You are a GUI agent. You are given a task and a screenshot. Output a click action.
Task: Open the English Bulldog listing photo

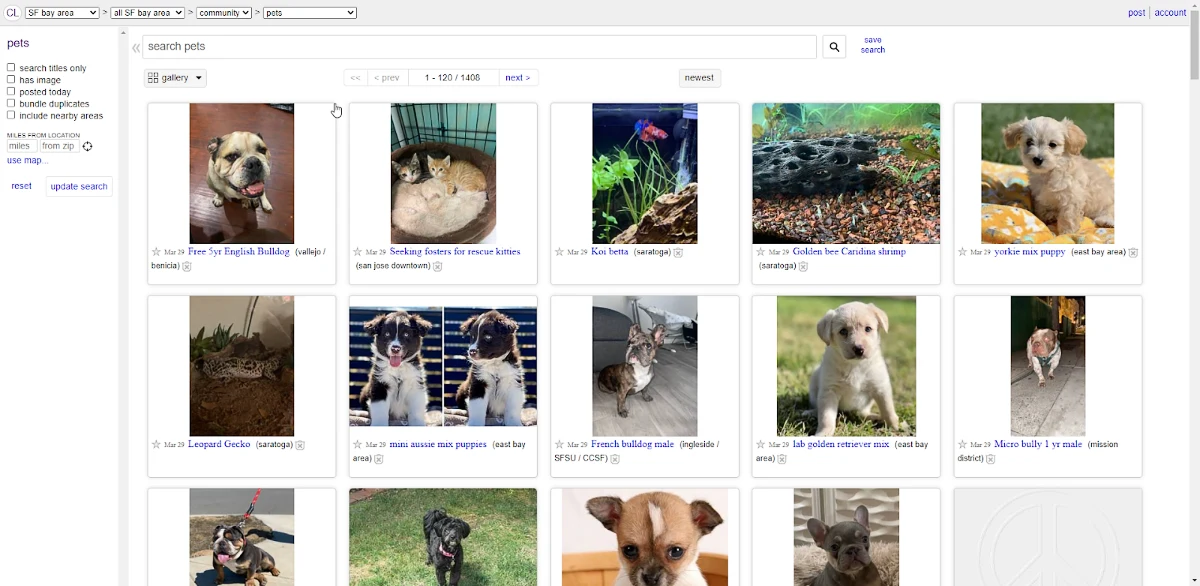[x=242, y=173]
